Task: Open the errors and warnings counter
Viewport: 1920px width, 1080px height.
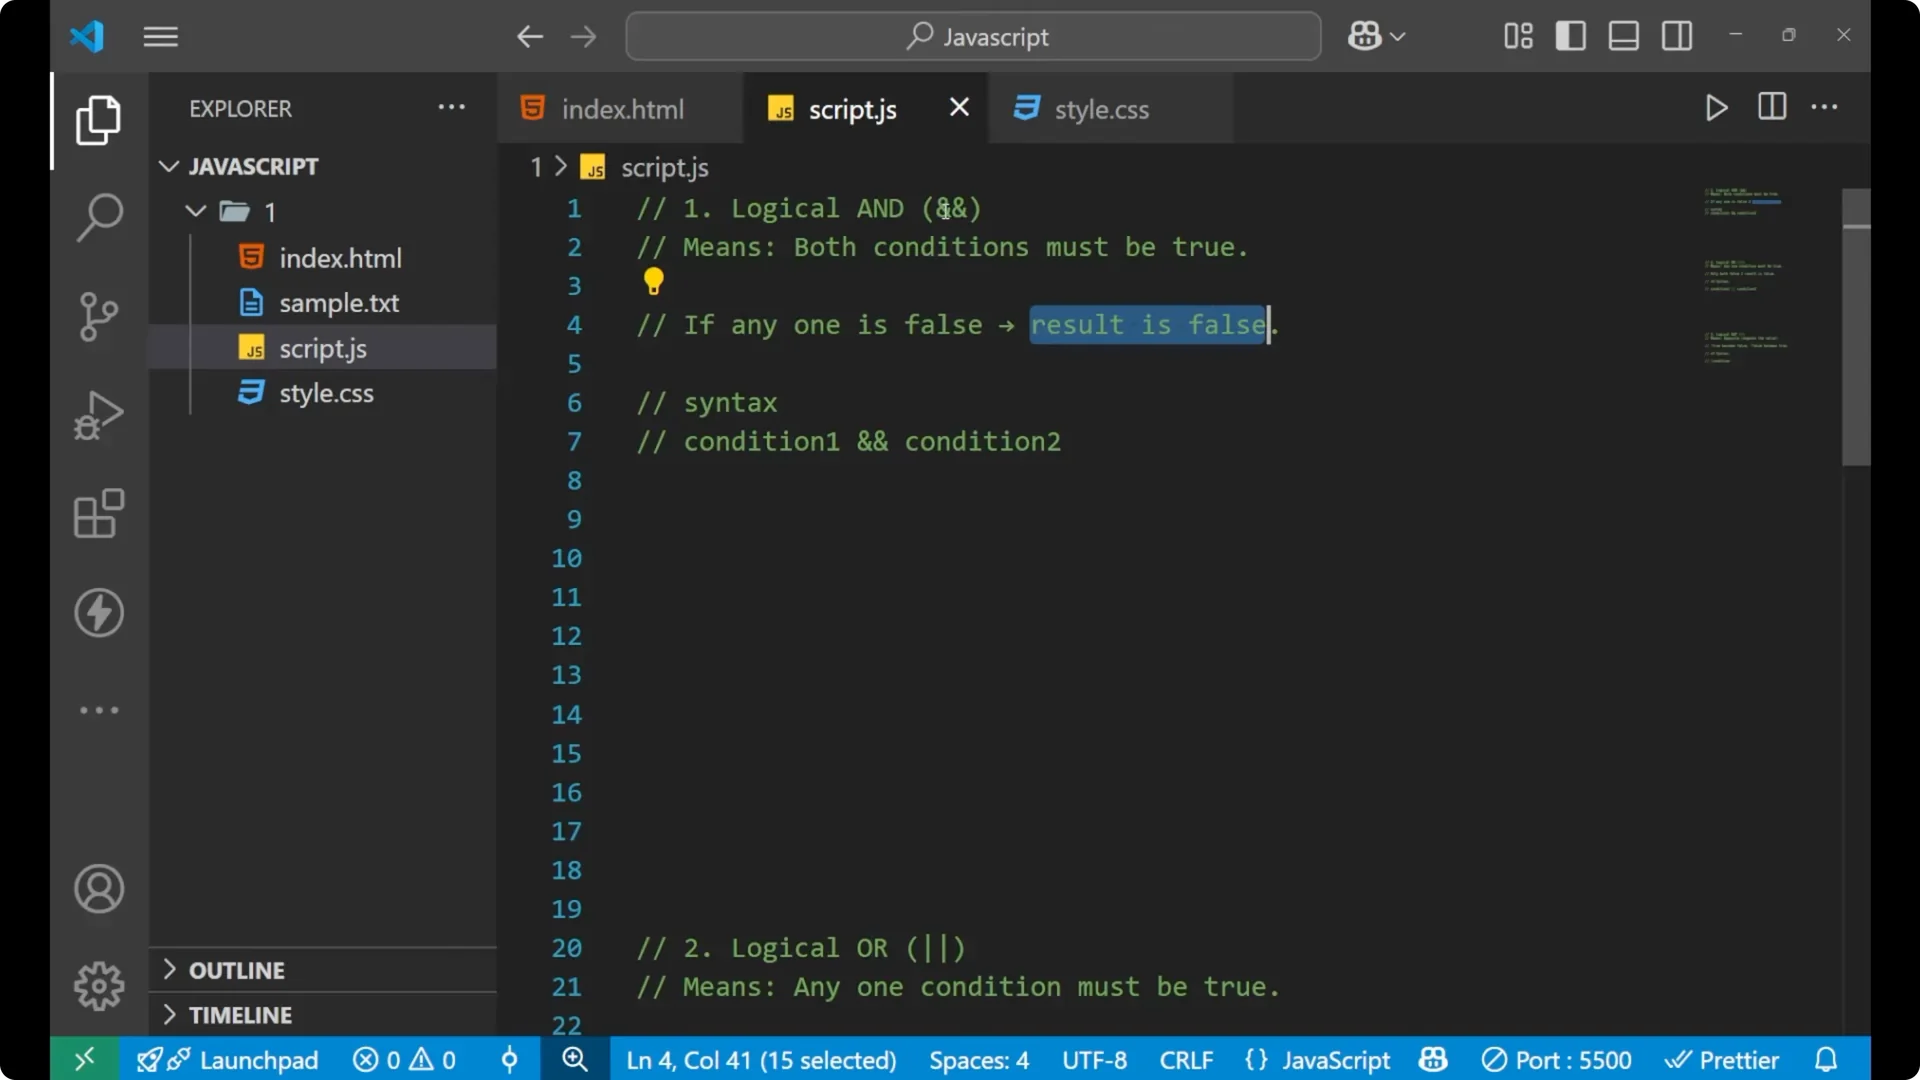Action: (404, 1059)
